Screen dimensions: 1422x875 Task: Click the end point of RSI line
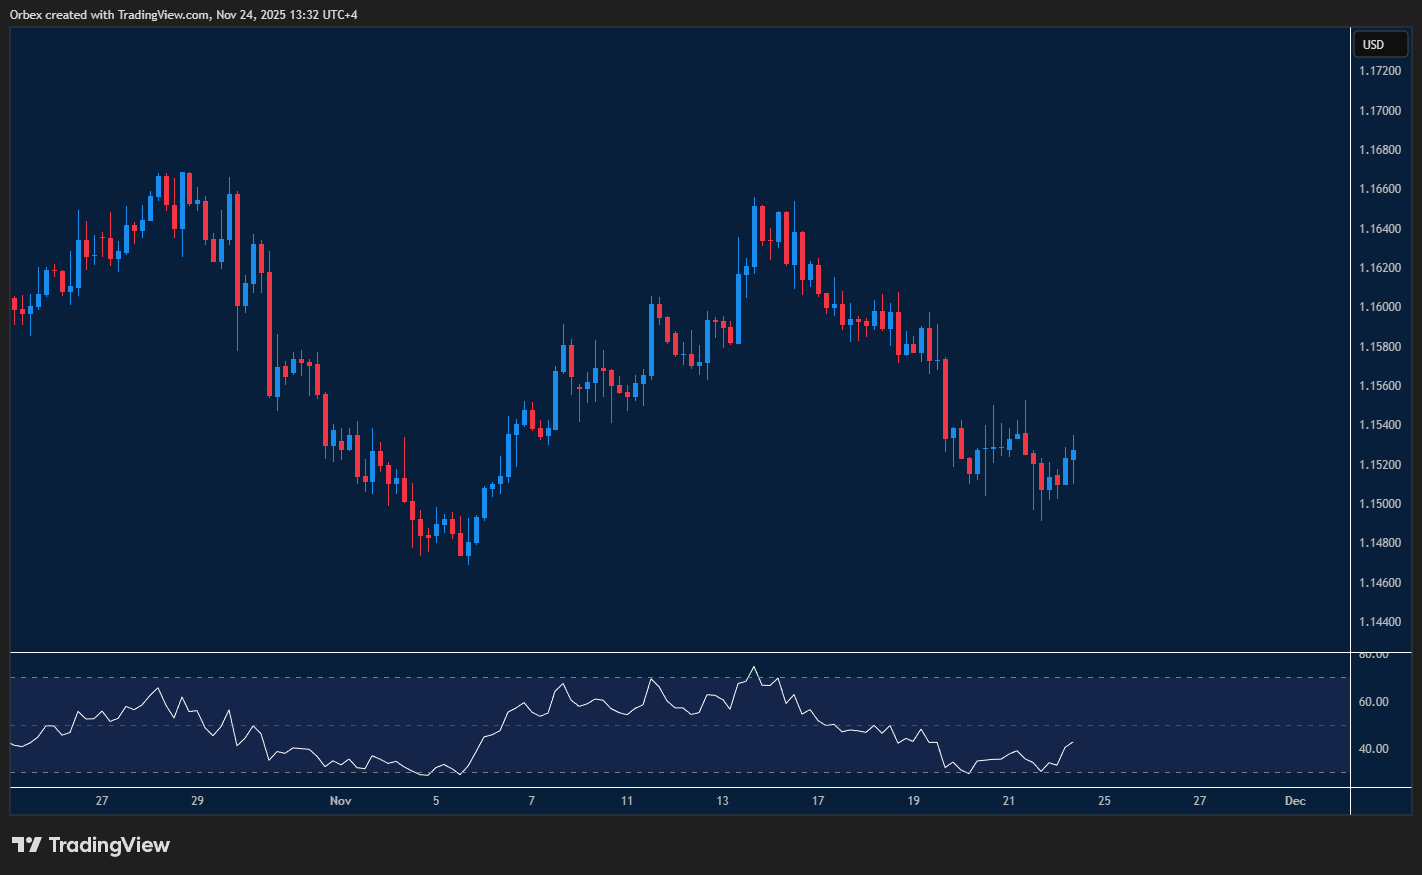coord(1073,742)
